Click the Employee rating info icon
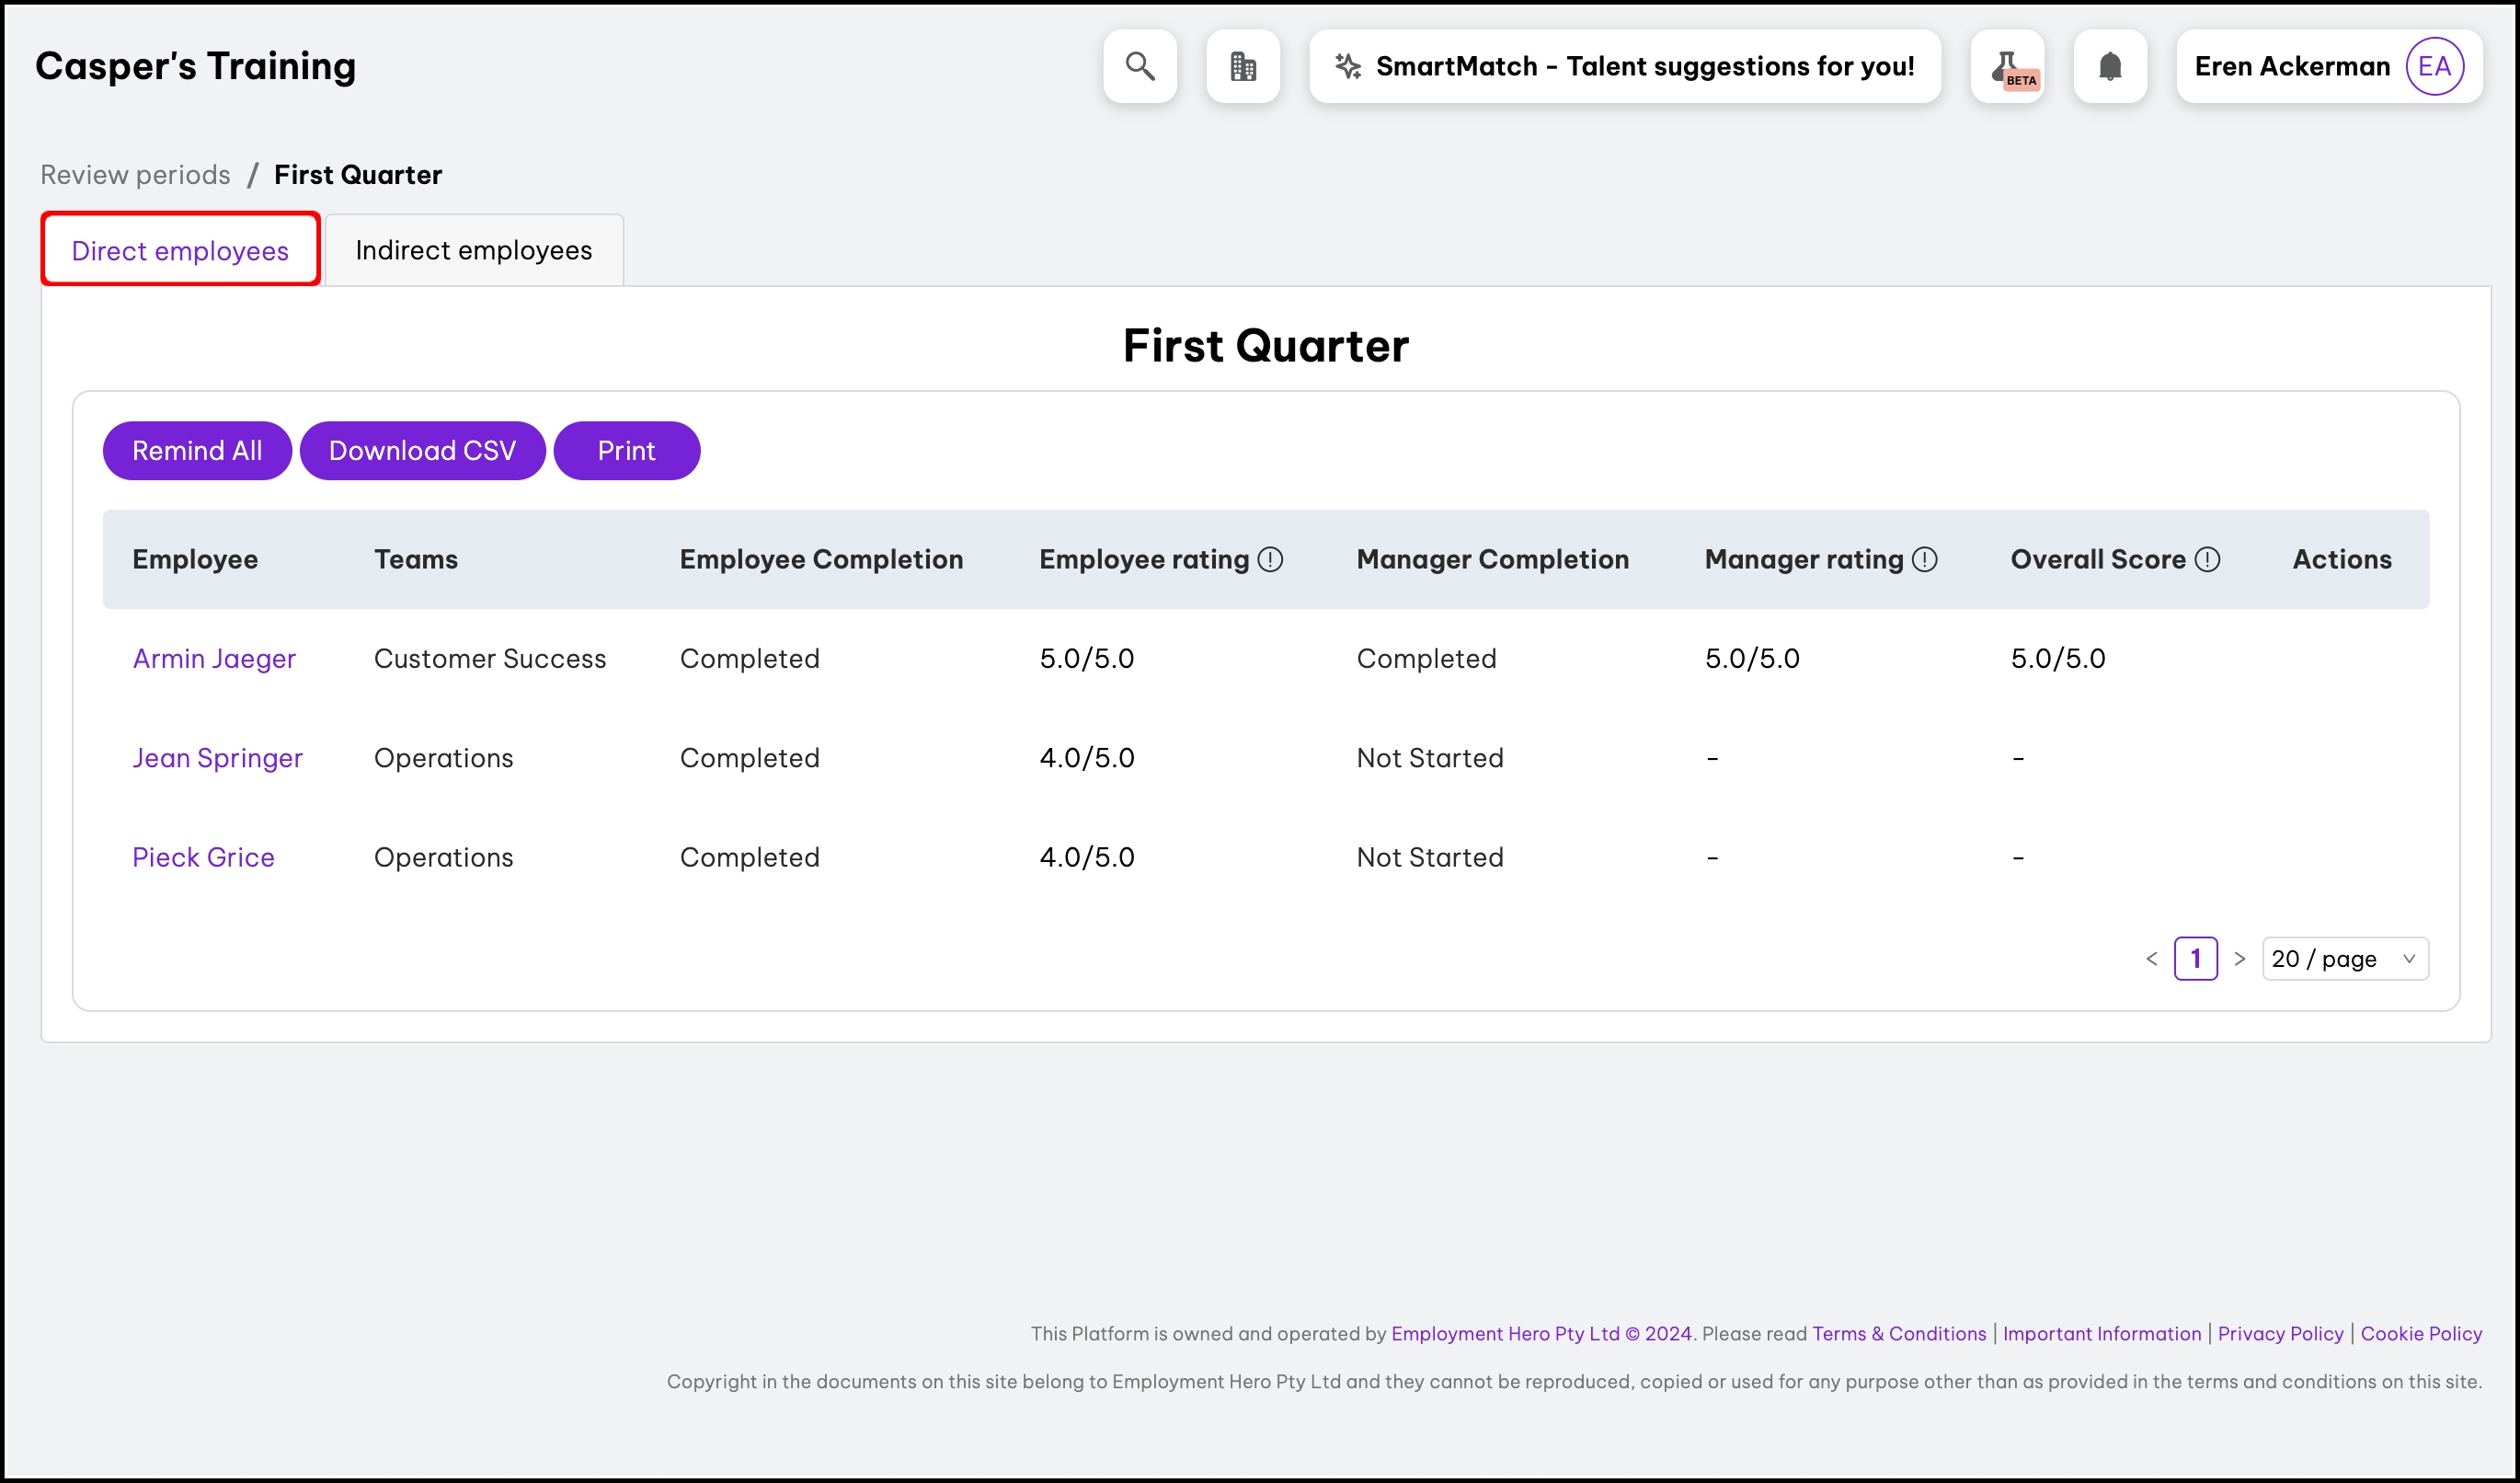Image resolution: width=2520 pixels, height=1483 pixels. coord(1270,560)
